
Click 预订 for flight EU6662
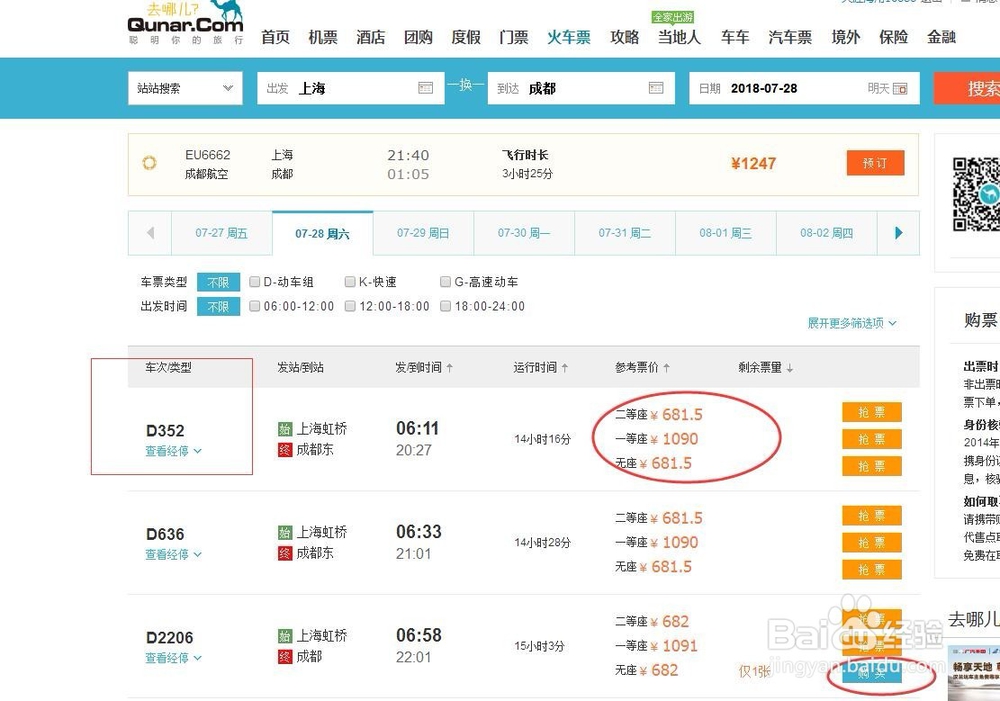tap(874, 163)
